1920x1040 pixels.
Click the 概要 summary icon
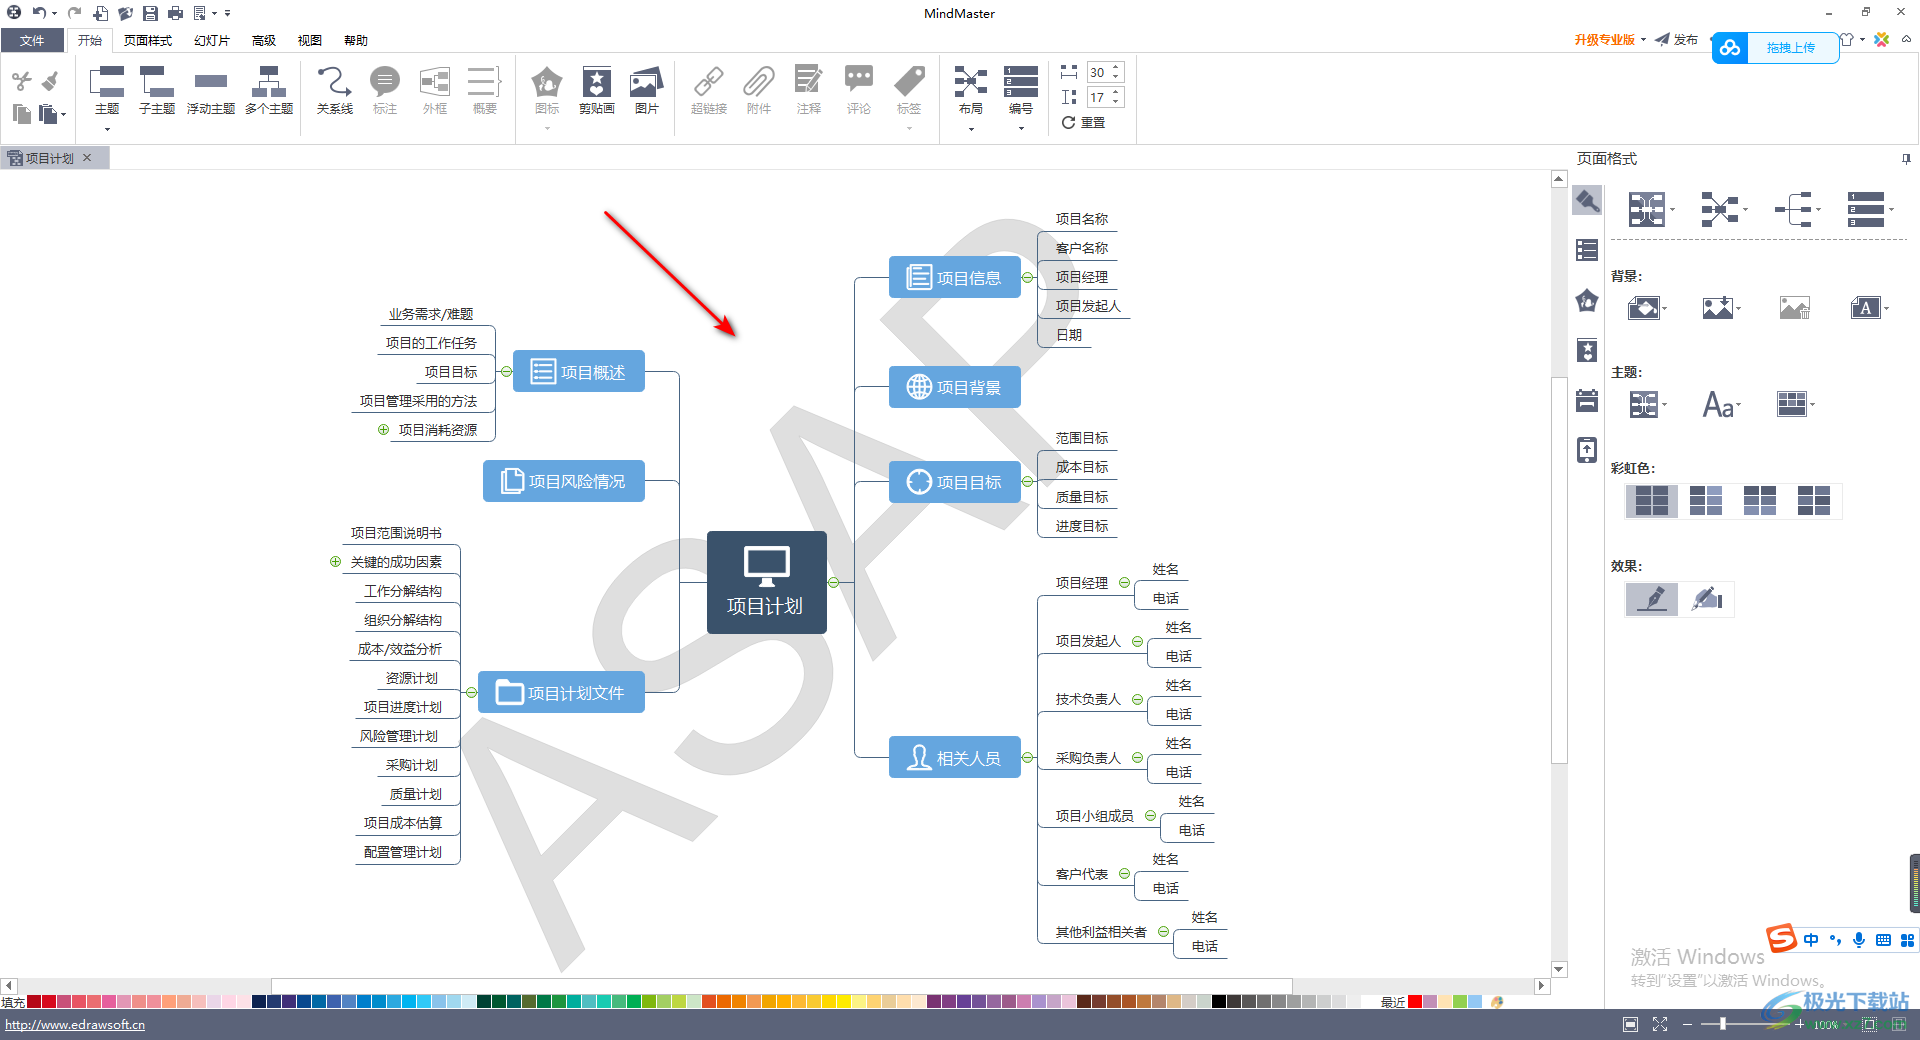(484, 81)
